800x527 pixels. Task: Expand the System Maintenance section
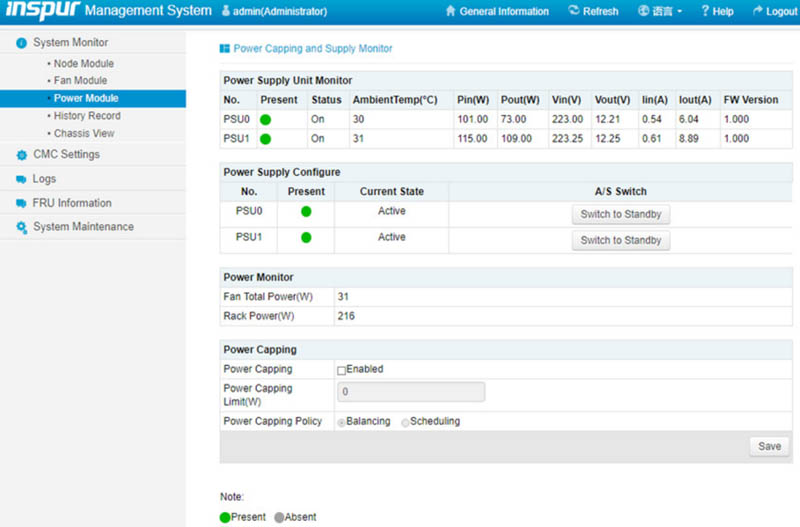coord(83,227)
